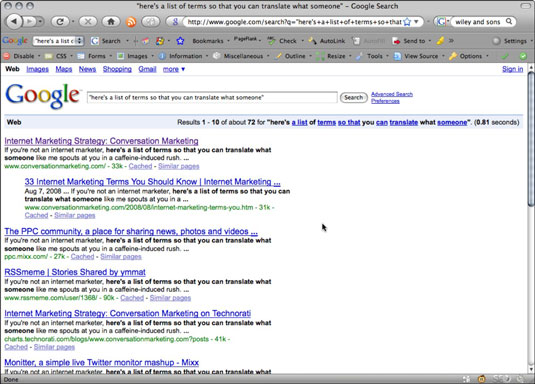Open the 33 Internet Marketing Terms result

point(153,182)
